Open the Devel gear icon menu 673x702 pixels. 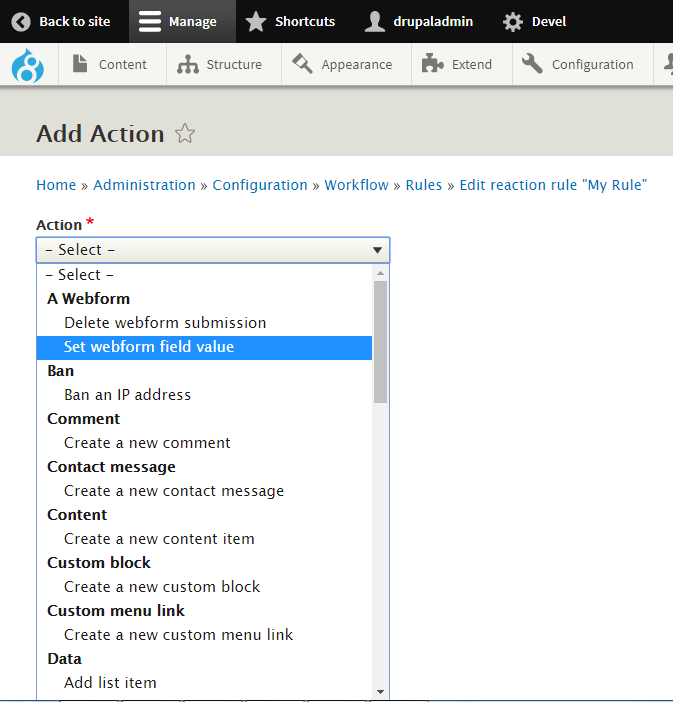512,21
